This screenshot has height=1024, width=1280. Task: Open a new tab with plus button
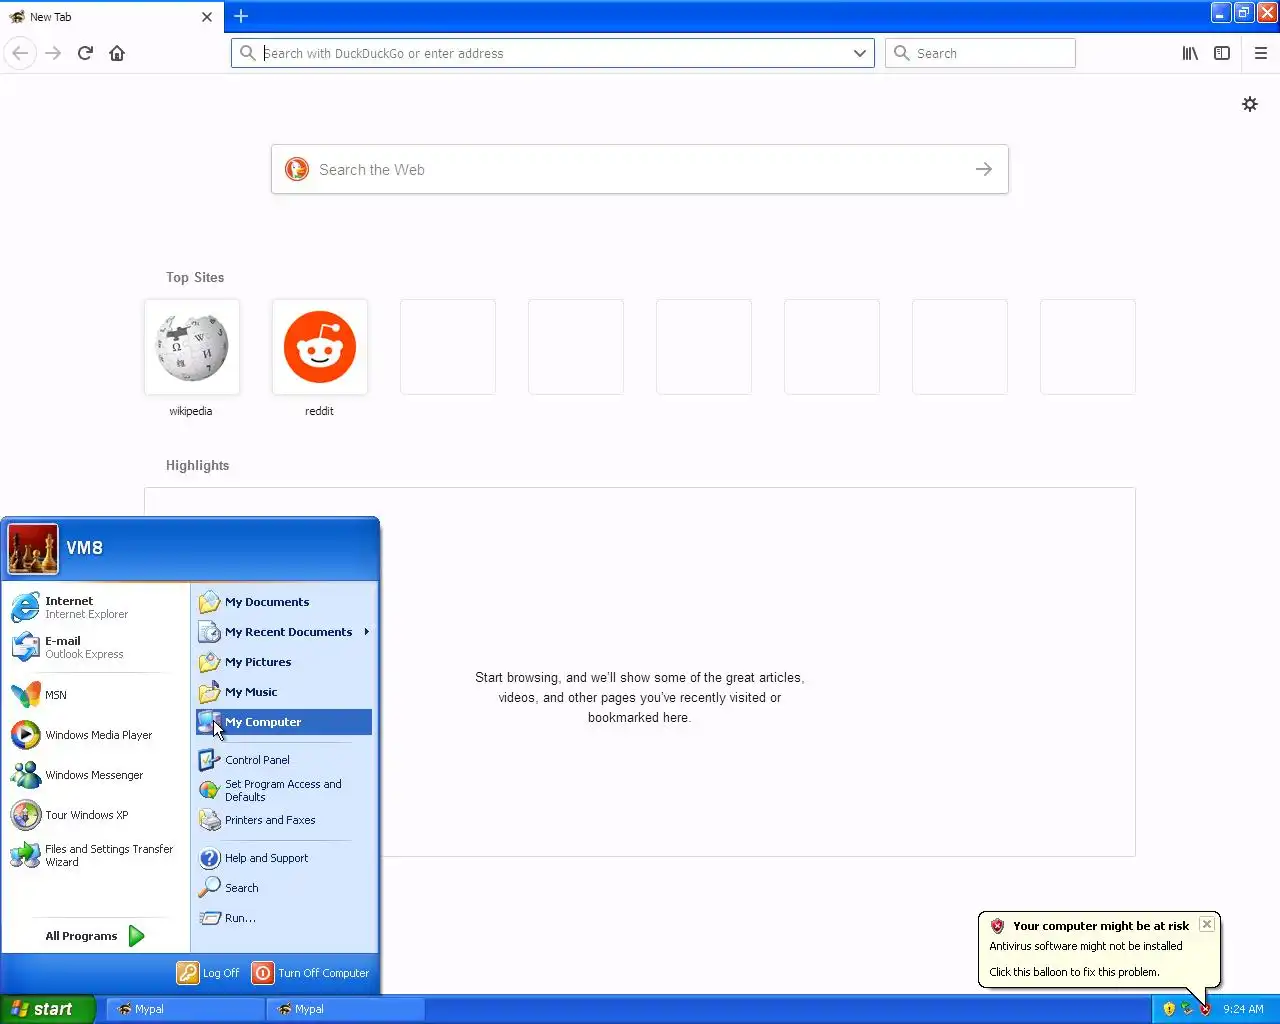coord(241,16)
